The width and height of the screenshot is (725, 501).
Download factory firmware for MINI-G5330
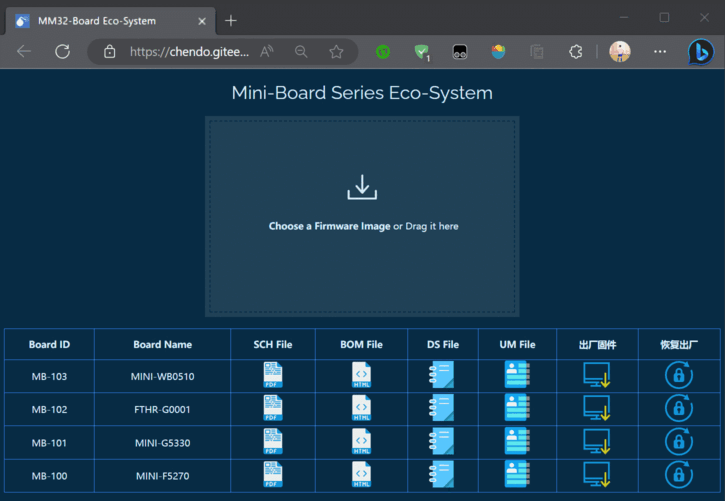pyautogui.click(x=597, y=441)
